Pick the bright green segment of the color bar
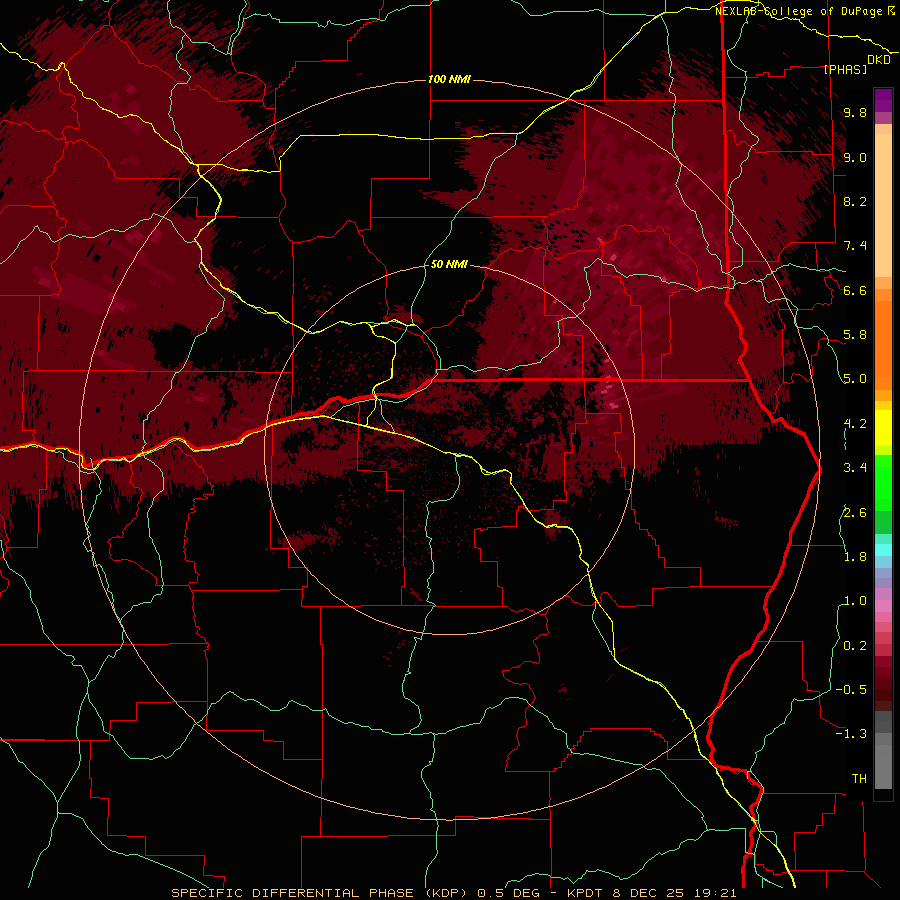Screen dimensions: 900x900 coord(883,483)
